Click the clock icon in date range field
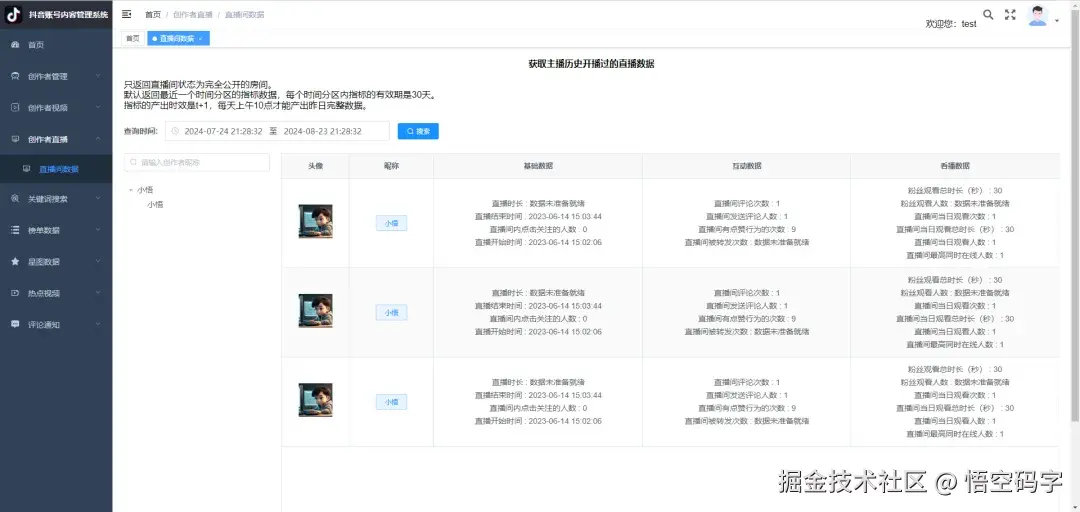This screenshot has width=1080, height=512. coord(175,131)
